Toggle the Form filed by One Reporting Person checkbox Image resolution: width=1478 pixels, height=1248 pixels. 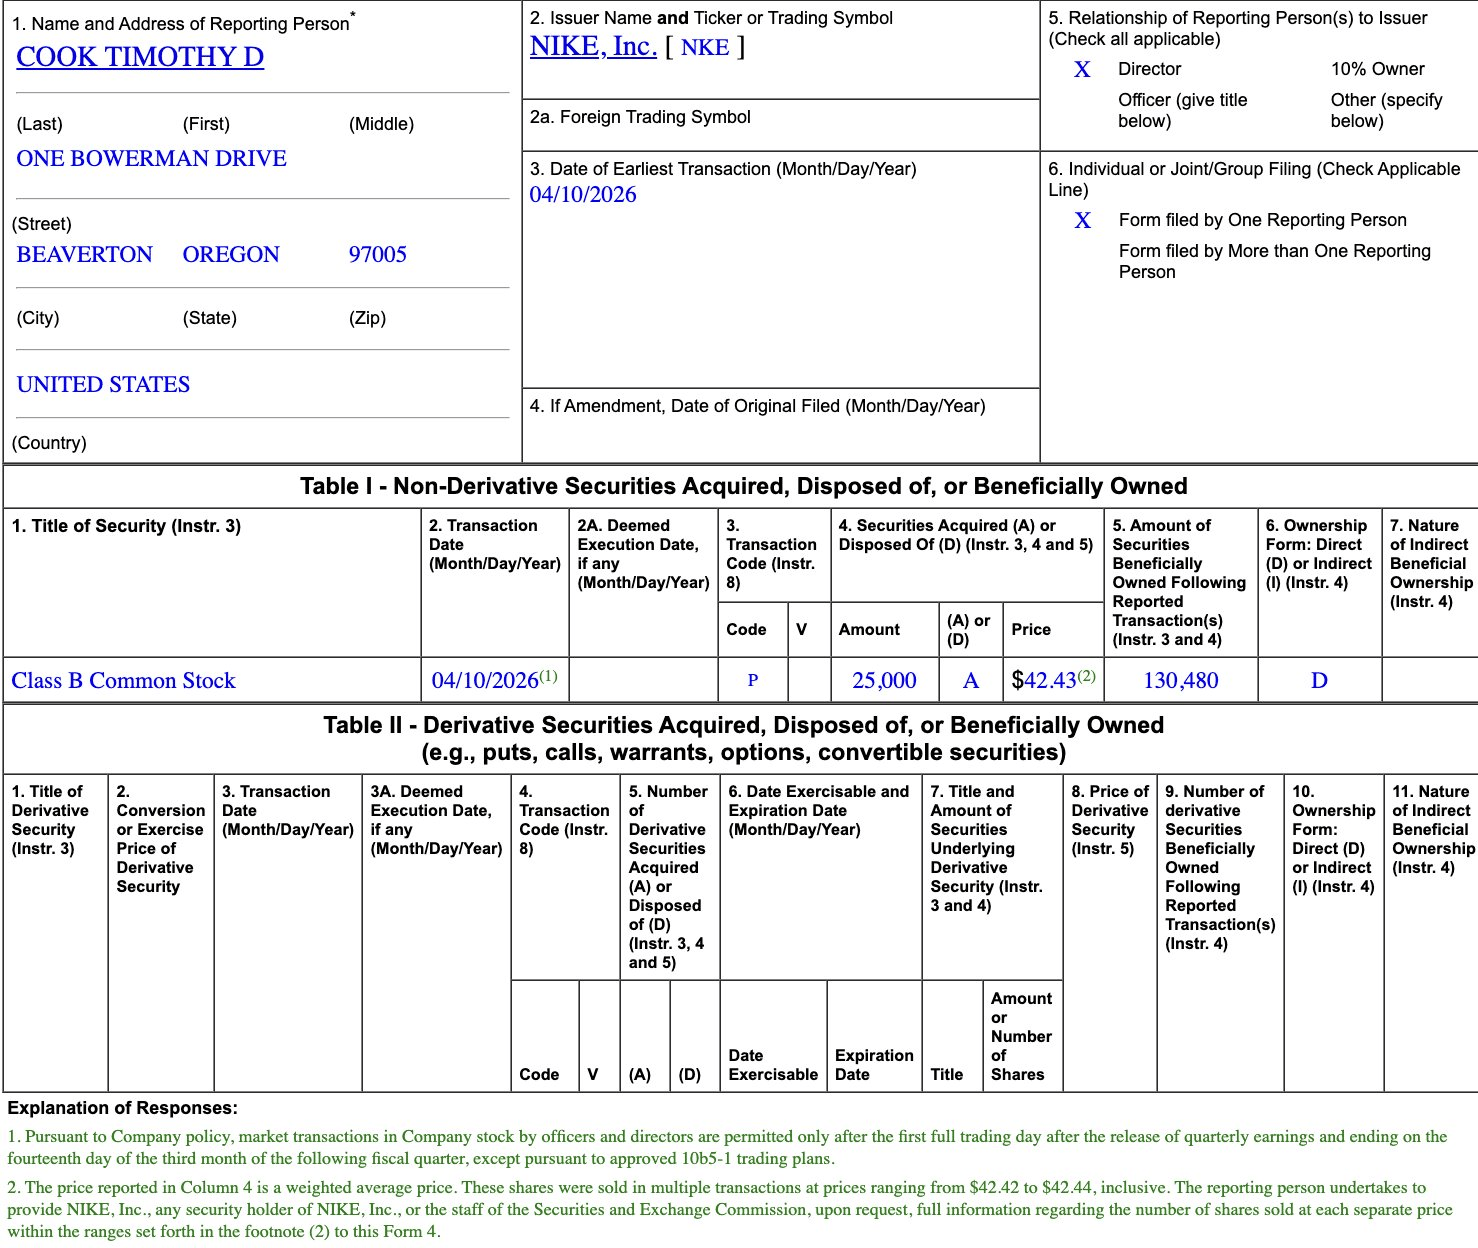pyautogui.click(x=1082, y=221)
